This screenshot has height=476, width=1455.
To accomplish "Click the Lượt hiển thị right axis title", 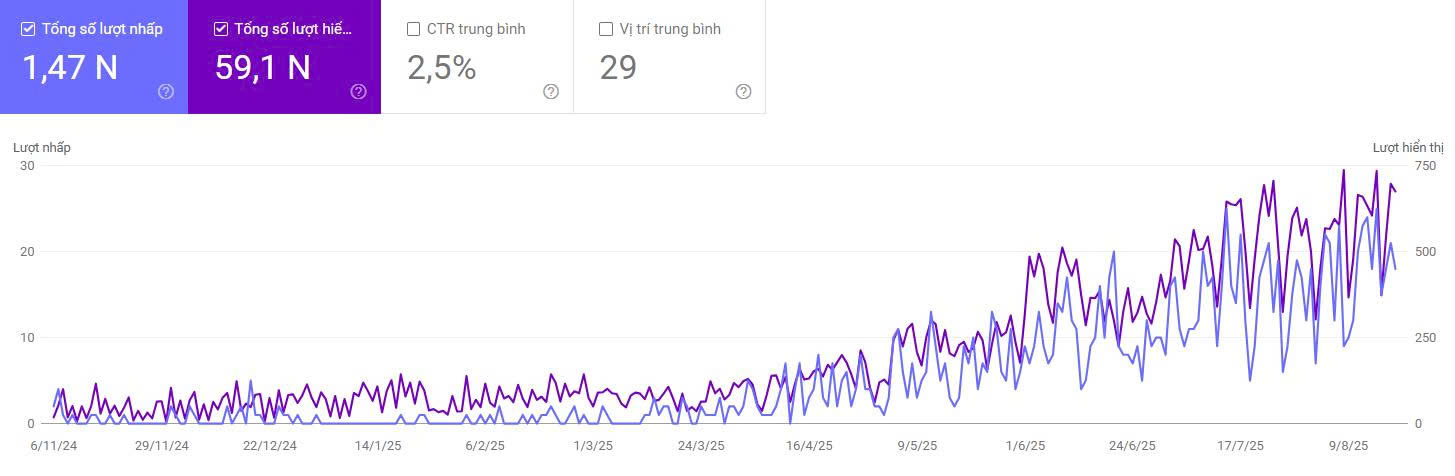I will (x=1408, y=148).
